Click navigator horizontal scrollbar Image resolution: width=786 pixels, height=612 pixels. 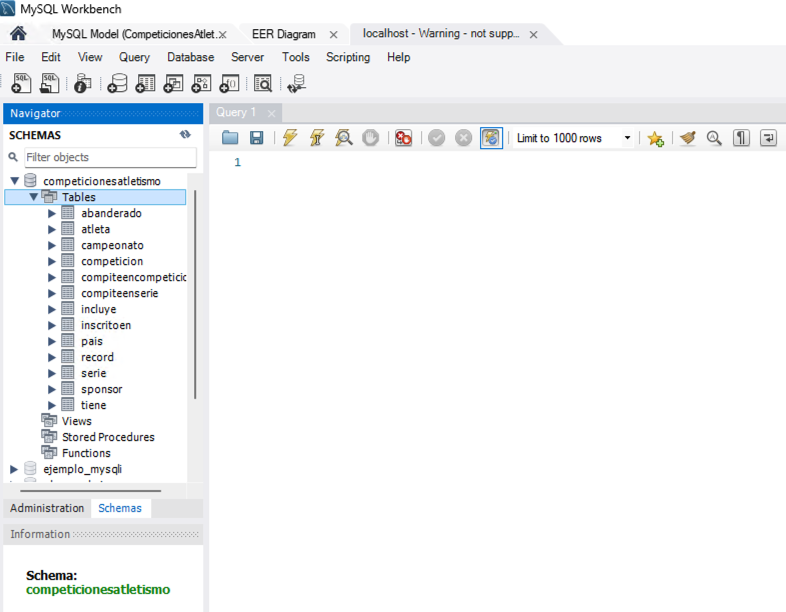(x=90, y=491)
